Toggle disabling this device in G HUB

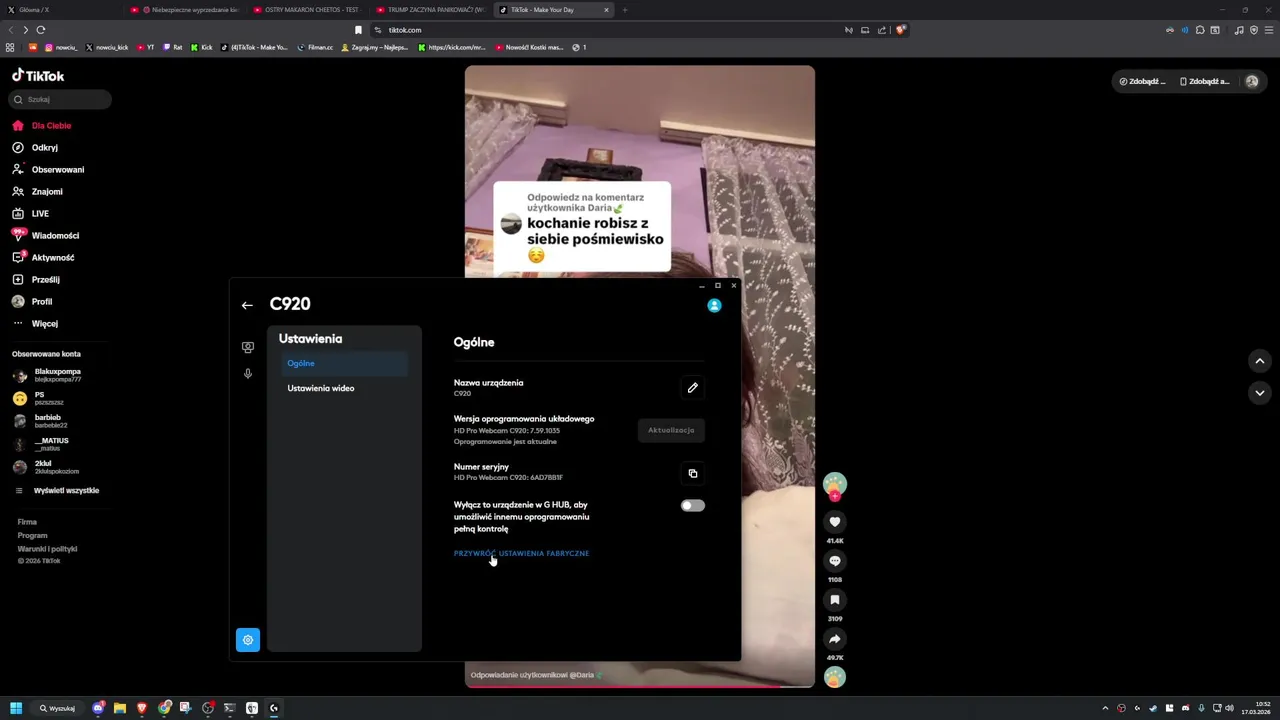[692, 506]
